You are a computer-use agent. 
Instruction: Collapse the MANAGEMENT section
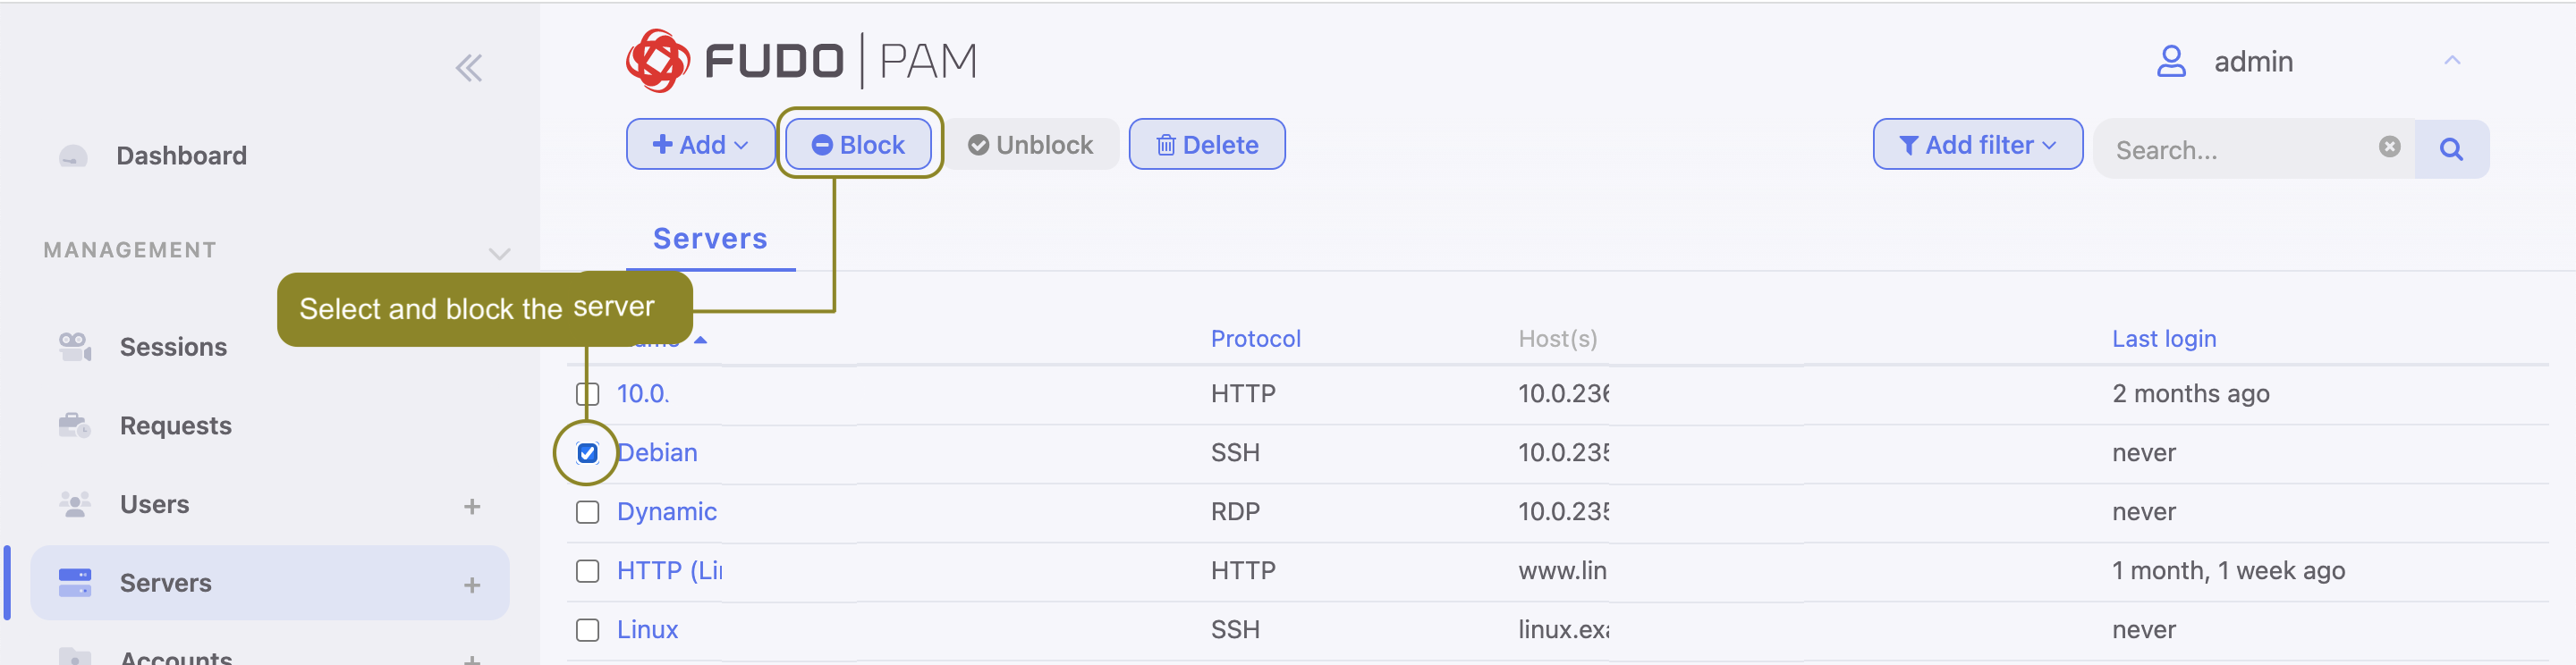(x=499, y=252)
